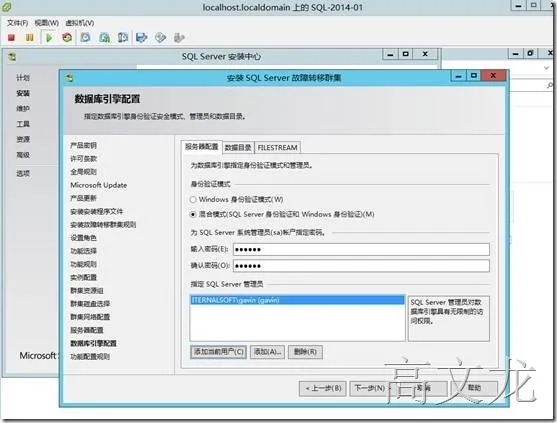Click the revert to snapshot icon

tap(104, 37)
